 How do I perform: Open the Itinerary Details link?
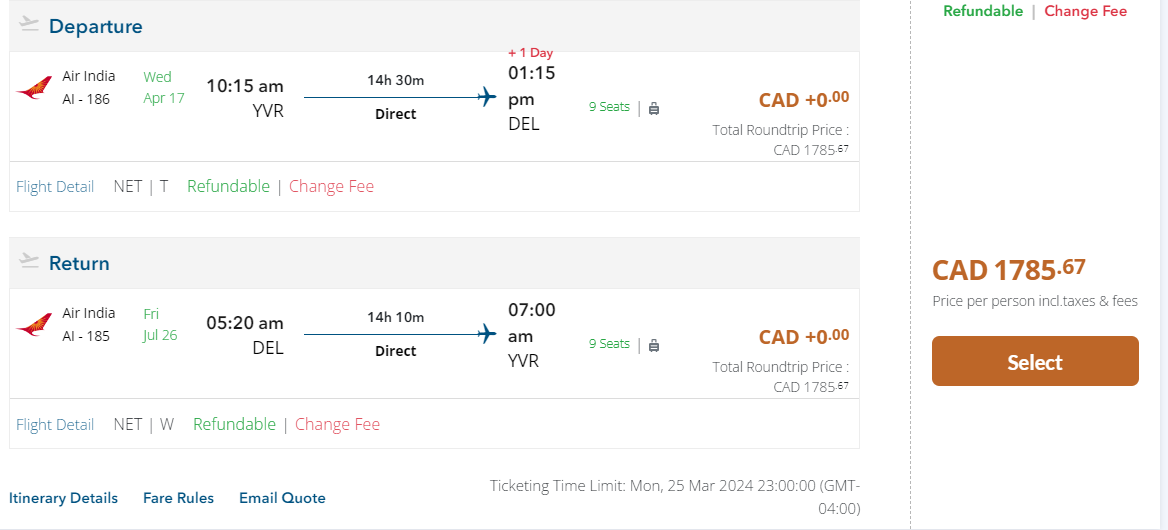pyautogui.click(x=63, y=498)
